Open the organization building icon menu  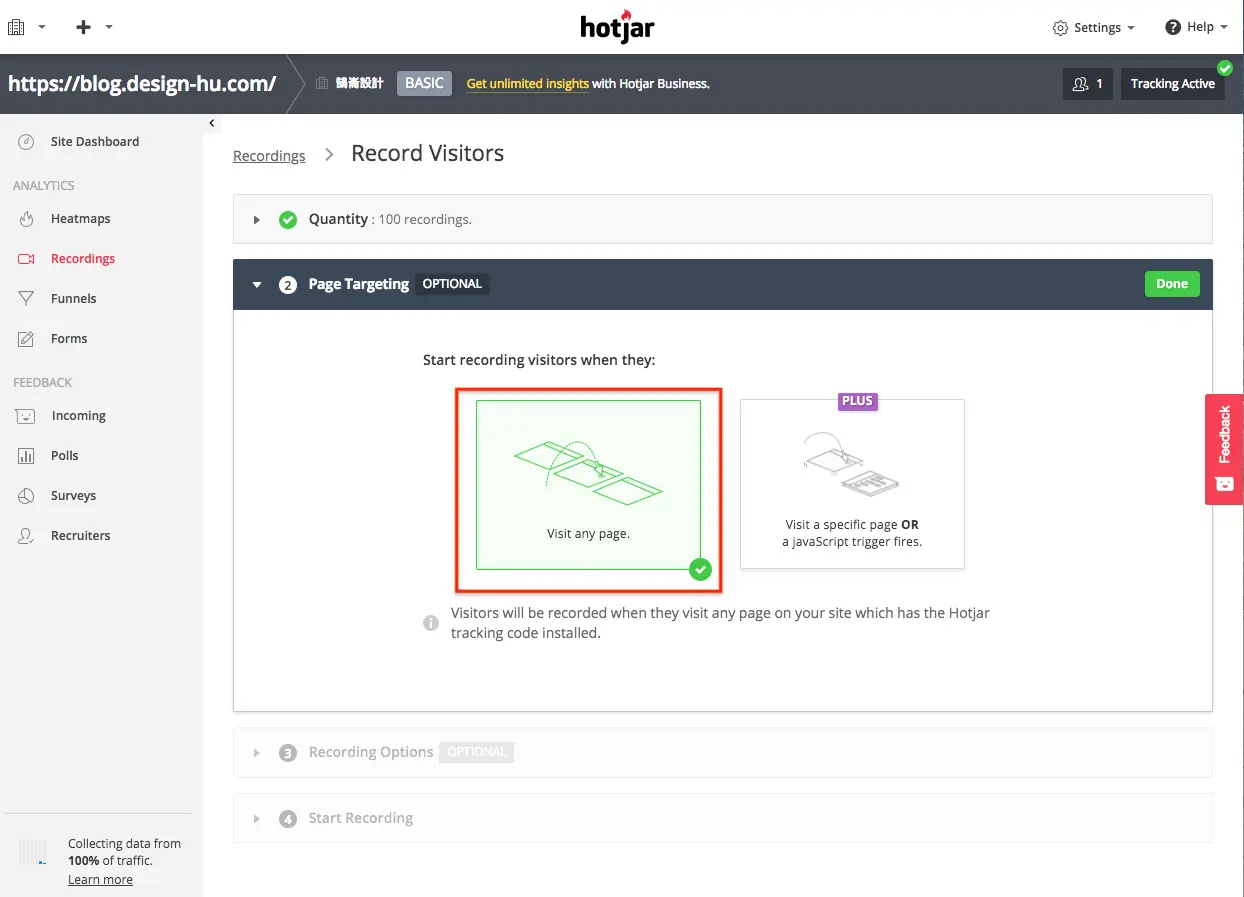(x=16, y=27)
